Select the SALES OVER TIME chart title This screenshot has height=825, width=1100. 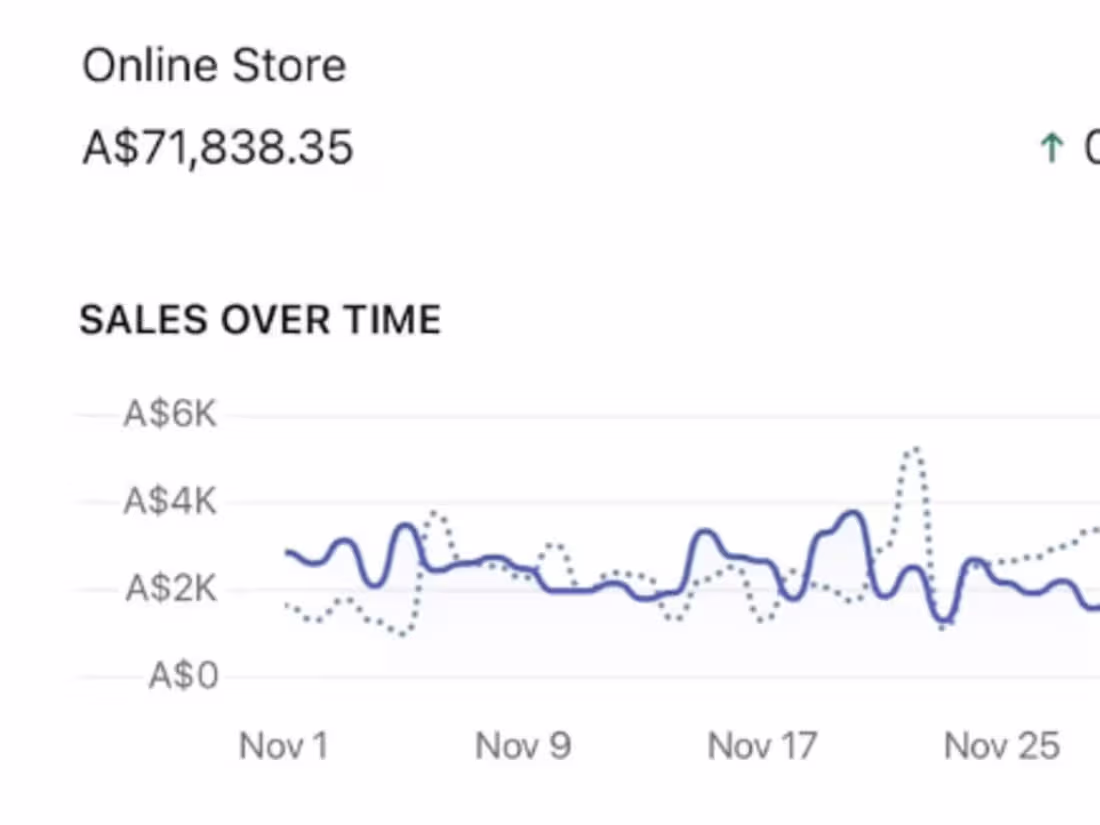(x=260, y=320)
